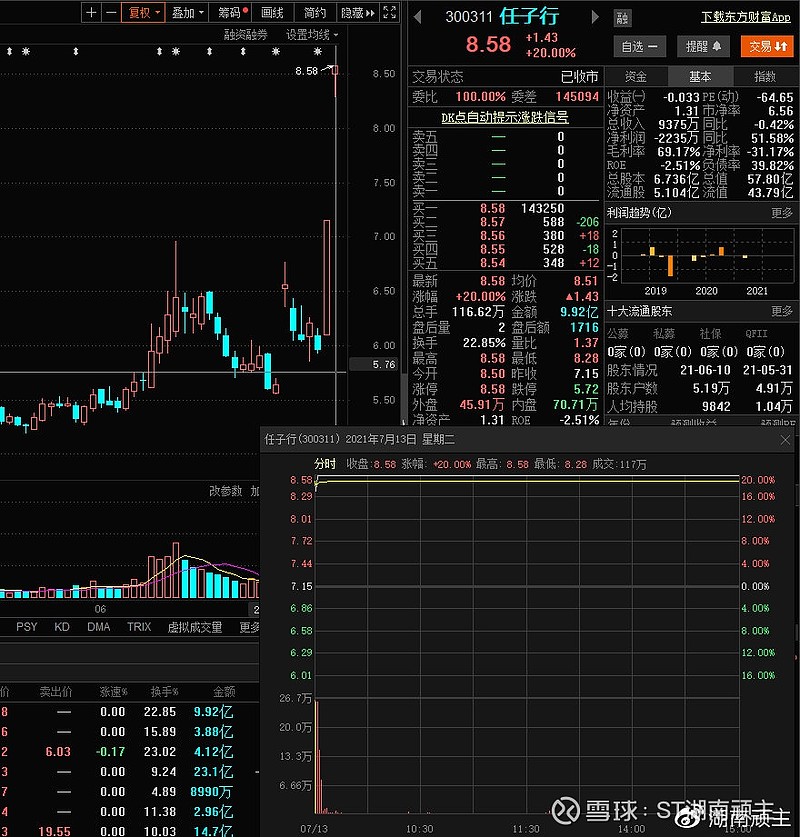This screenshot has width=800, height=837.
Task: Click the 公募 shareholder category
Action: pos(618,334)
